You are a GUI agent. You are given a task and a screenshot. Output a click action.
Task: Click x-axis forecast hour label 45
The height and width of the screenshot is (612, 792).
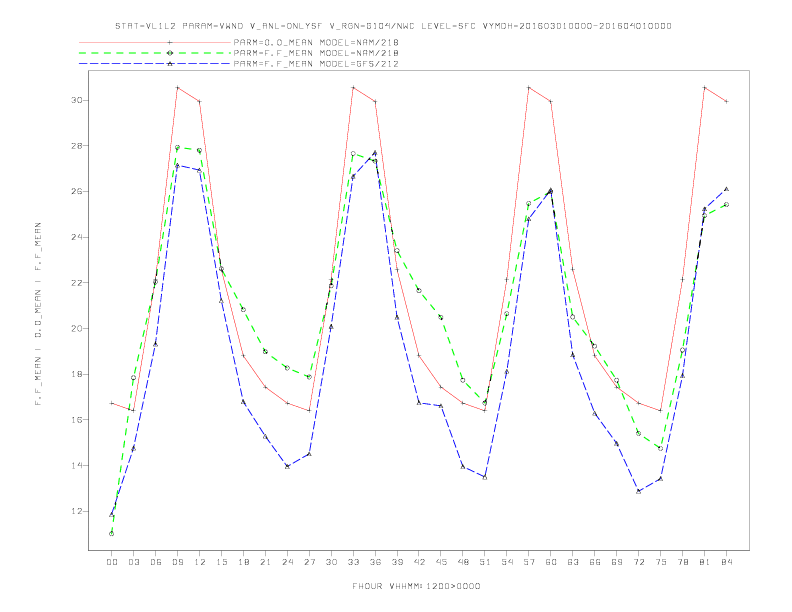[x=441, y=562]
